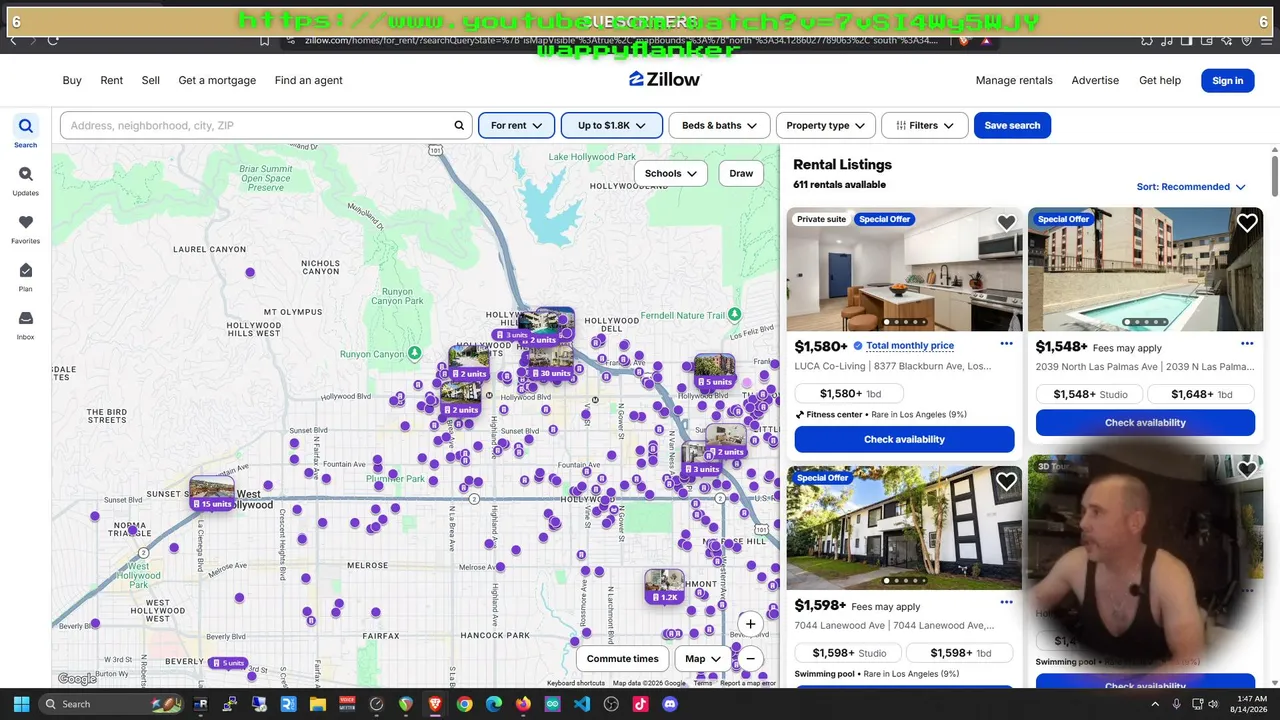The image size is (1280, 720).
Task: Open the Brave Shields icon
Action: pos(966,40)
